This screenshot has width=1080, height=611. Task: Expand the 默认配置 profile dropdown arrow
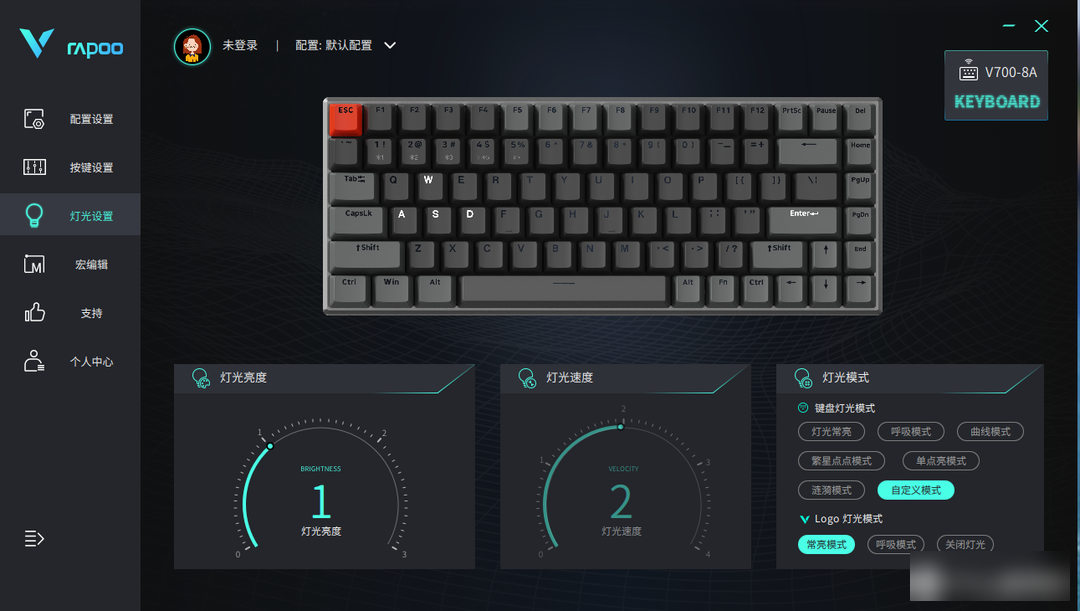(x=390, y=45)
